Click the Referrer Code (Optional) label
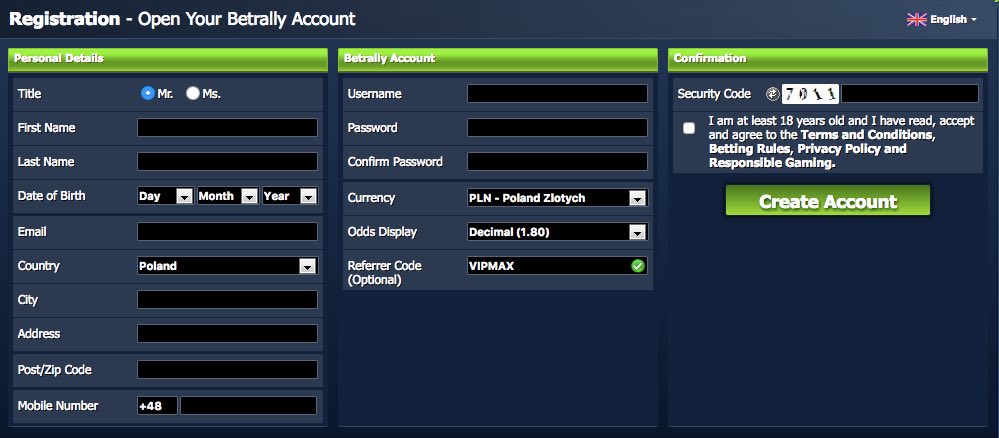The width and height of the screenshot is (999, 438). pos(385,272)
